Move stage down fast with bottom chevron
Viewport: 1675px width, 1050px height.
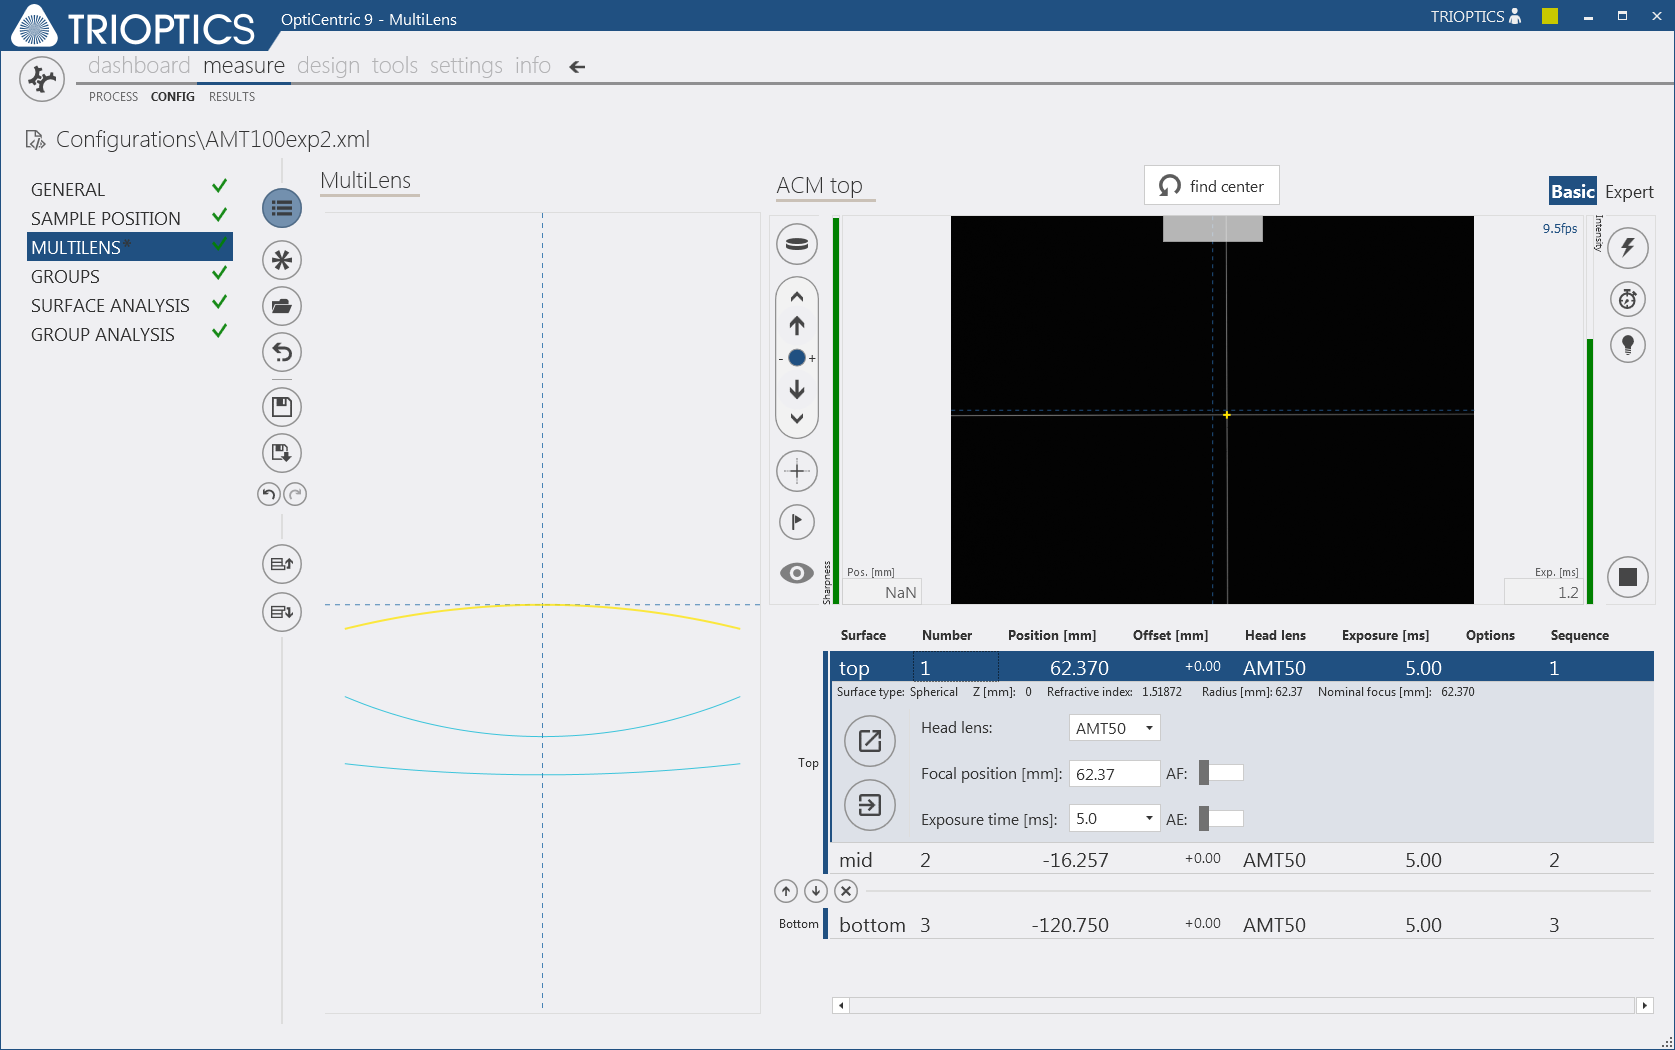point(797,418)
